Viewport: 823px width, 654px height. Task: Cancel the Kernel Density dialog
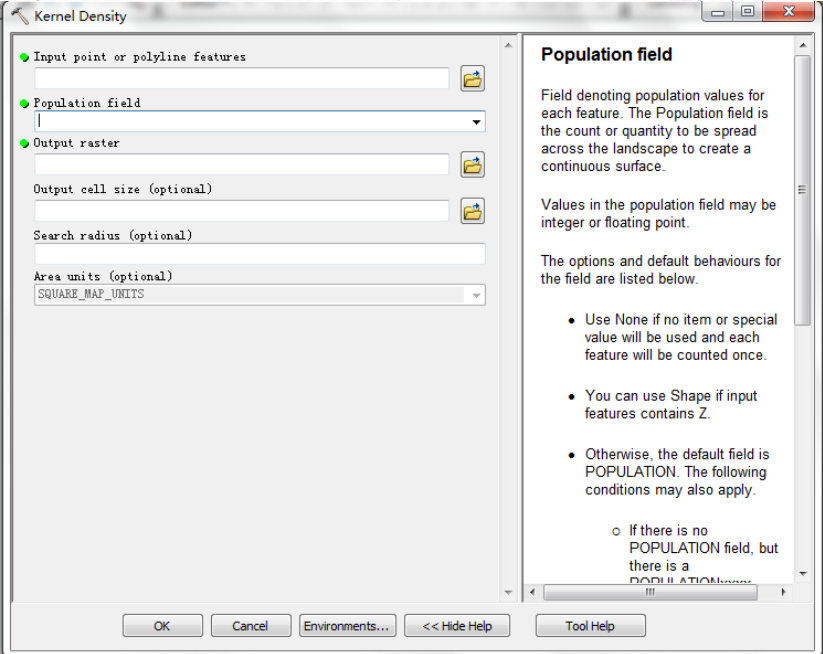250,626
